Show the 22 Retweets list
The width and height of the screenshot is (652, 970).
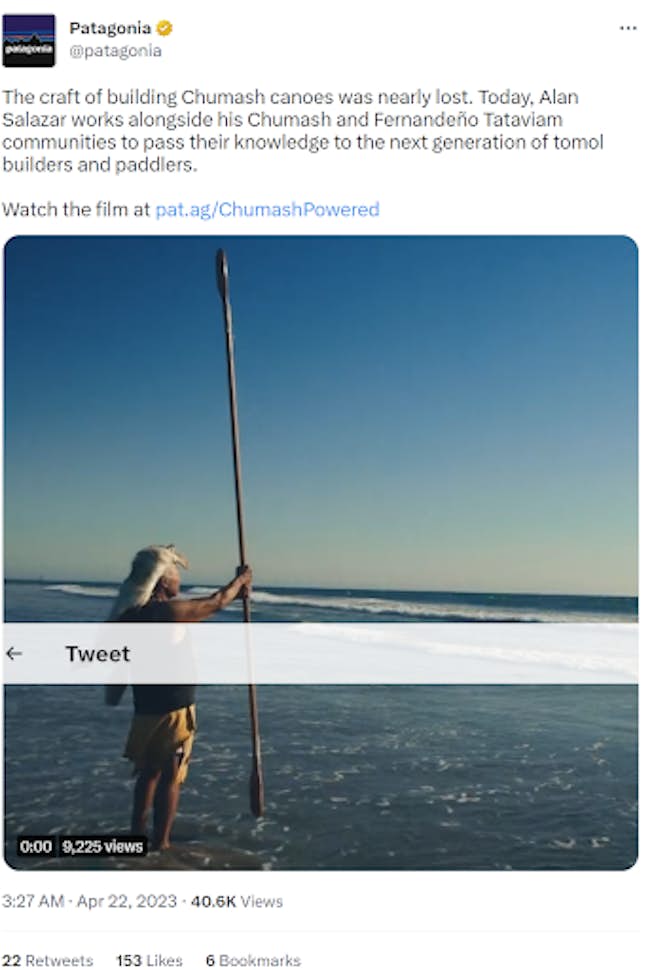click(x=47, y=960)
